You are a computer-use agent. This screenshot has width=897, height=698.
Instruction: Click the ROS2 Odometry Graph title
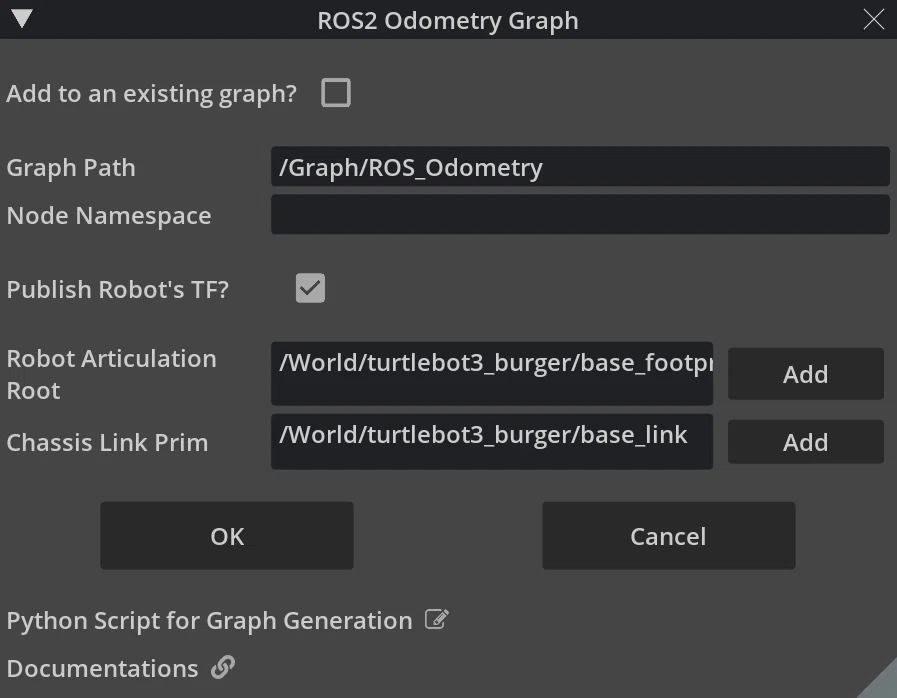point(448,21)
